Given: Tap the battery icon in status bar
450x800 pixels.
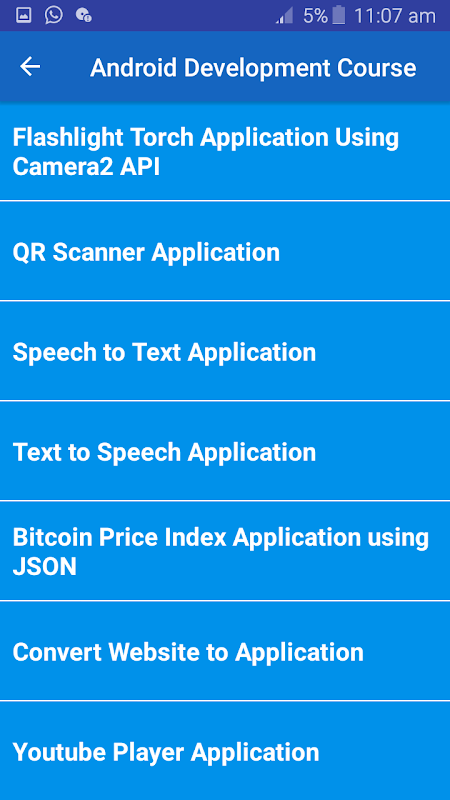Looking at the screenshot, I should (338, 15).
